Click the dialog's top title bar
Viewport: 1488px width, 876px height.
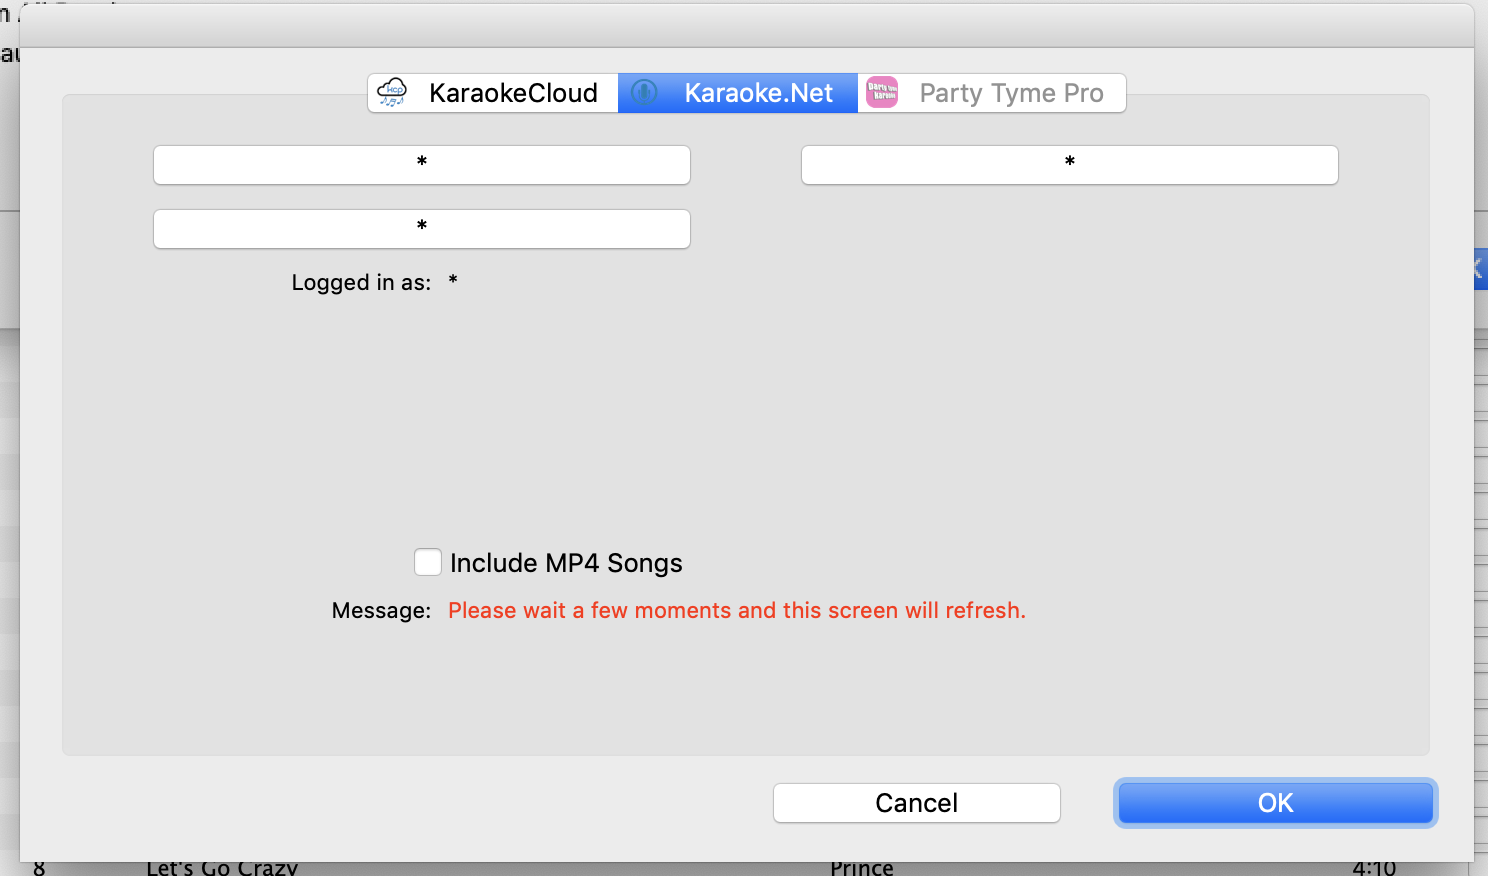[746, 26]
